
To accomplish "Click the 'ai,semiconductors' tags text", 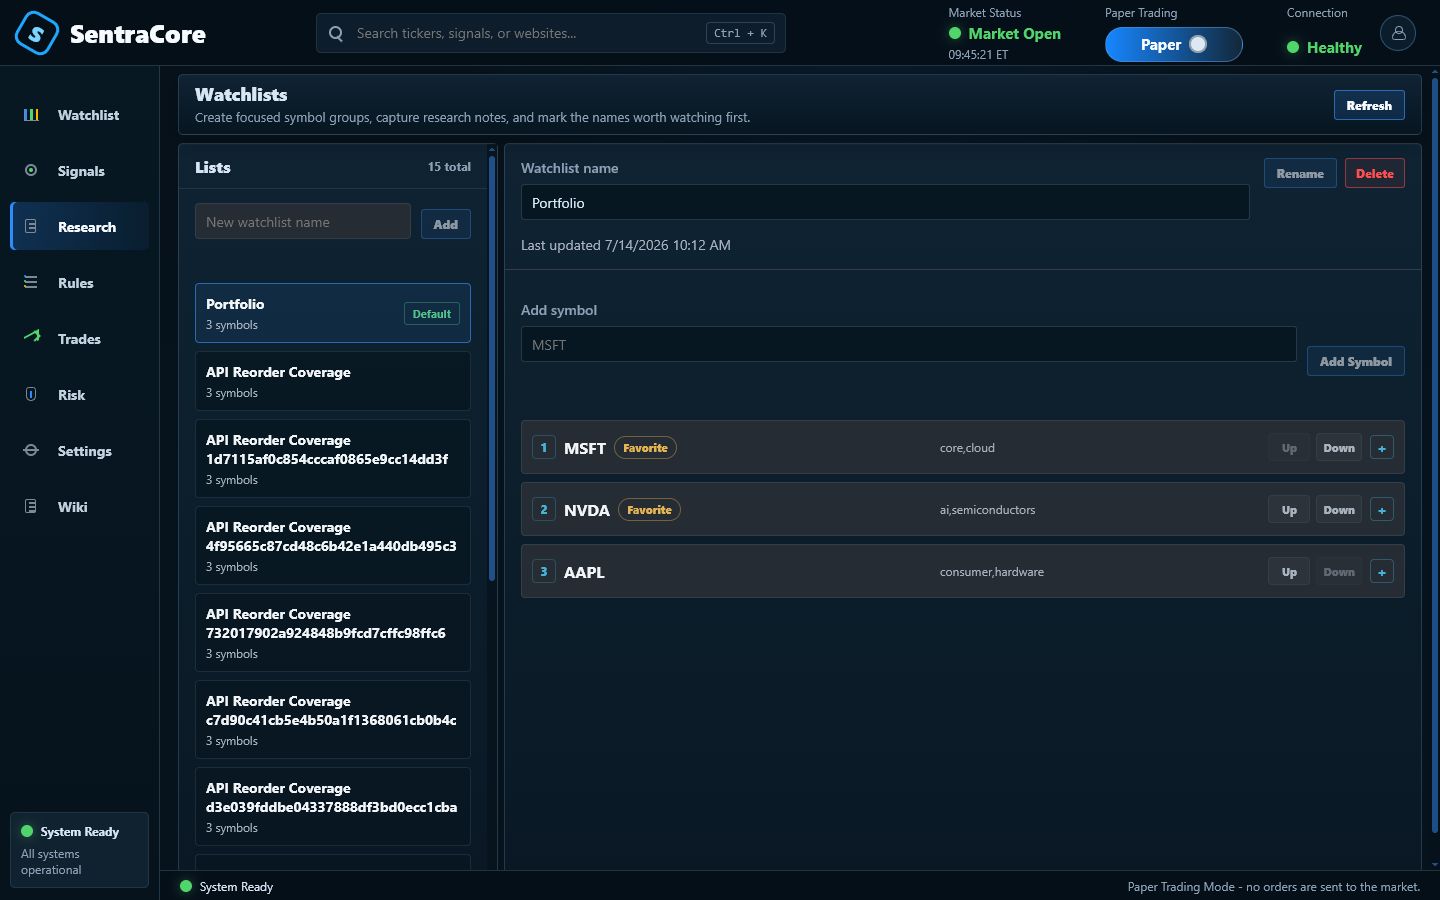I will pos(987,510).
